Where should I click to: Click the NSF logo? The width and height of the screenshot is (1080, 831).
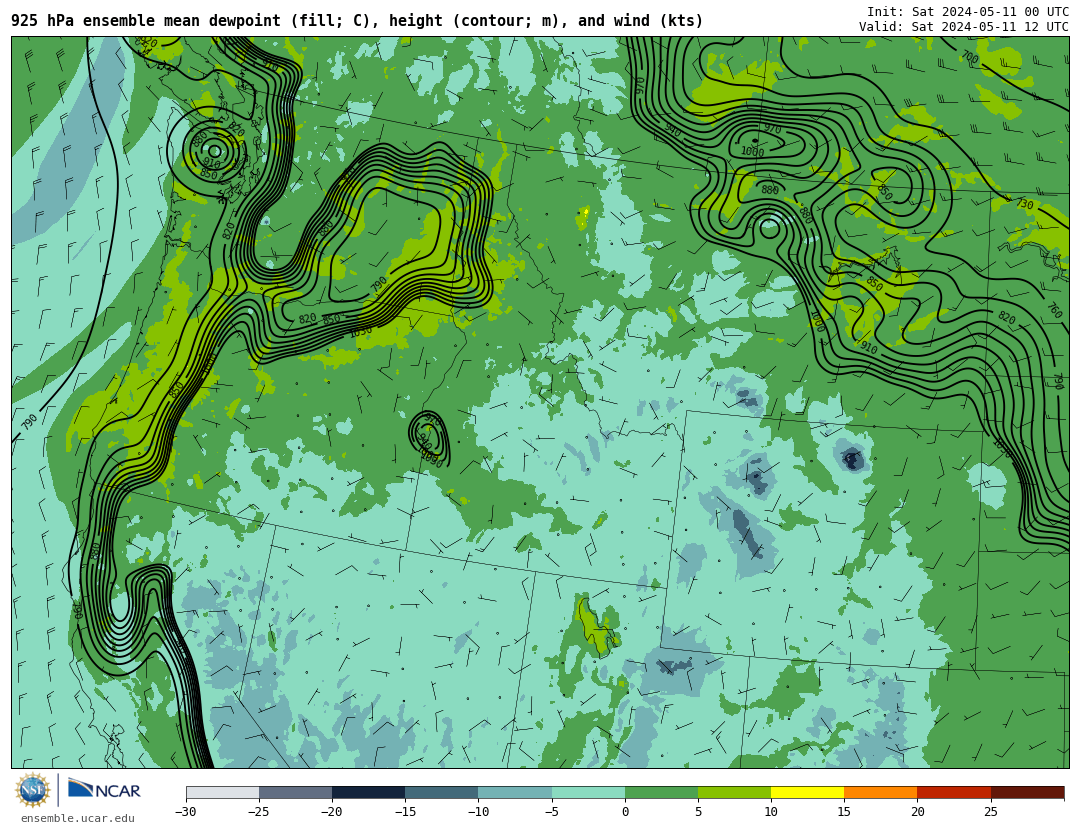click(x=33, y=790)
